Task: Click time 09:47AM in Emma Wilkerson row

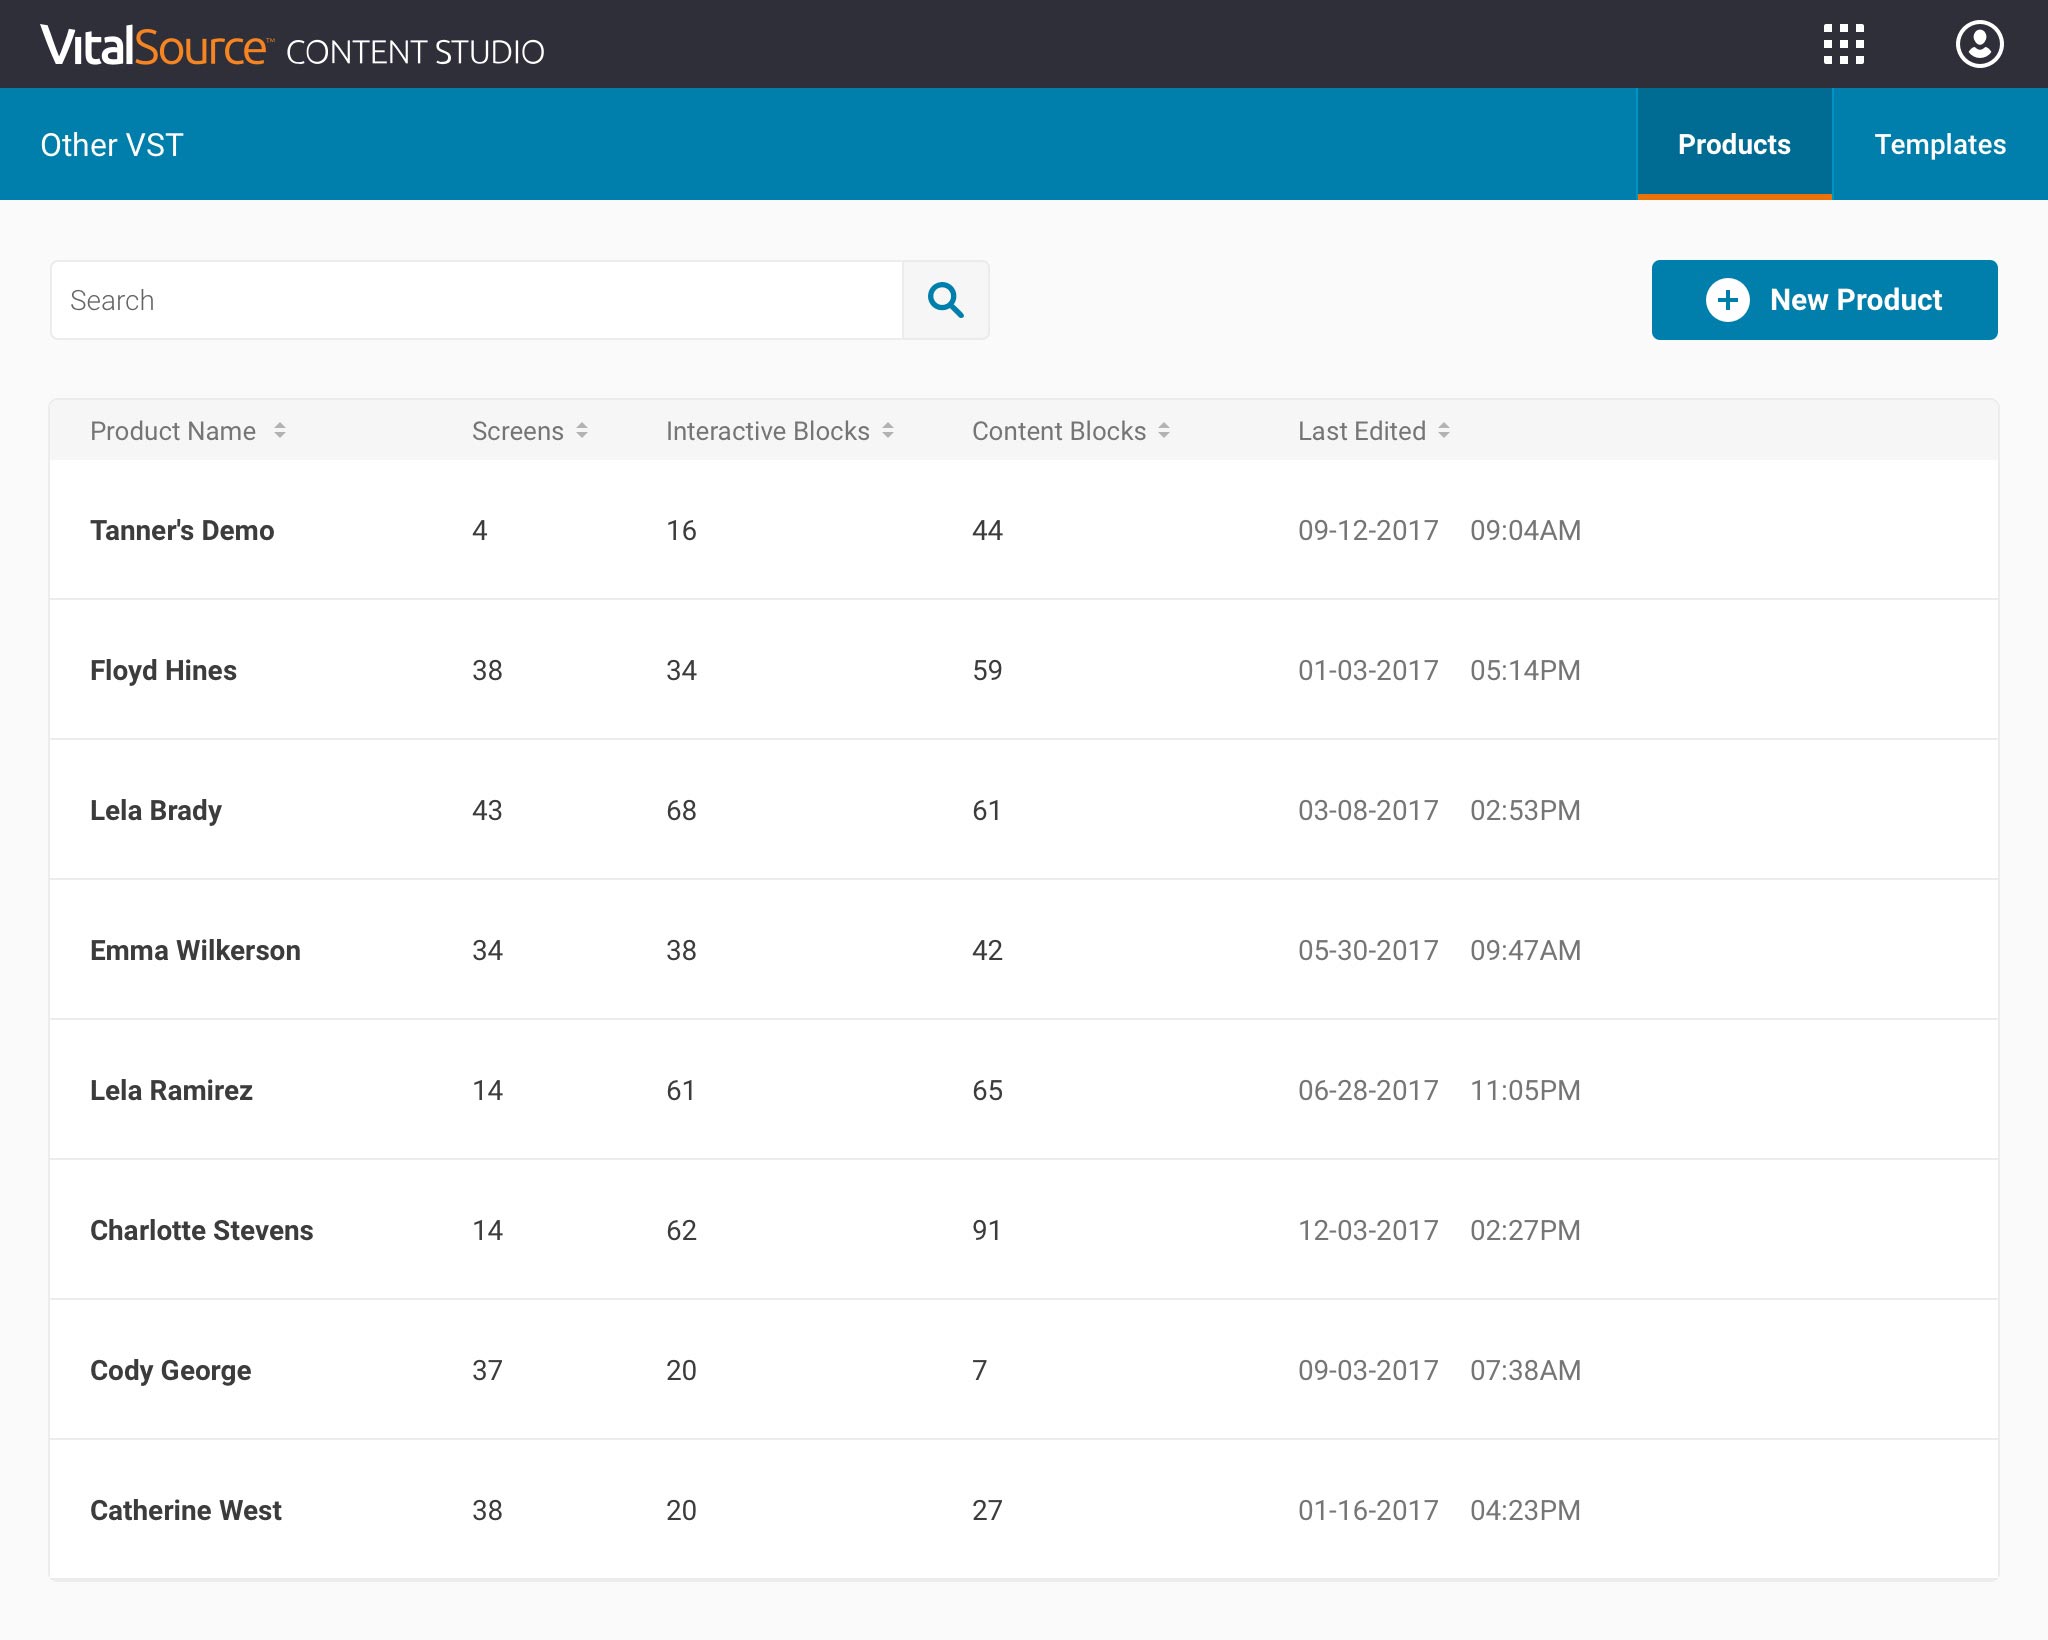Action: click(1525, 950)
